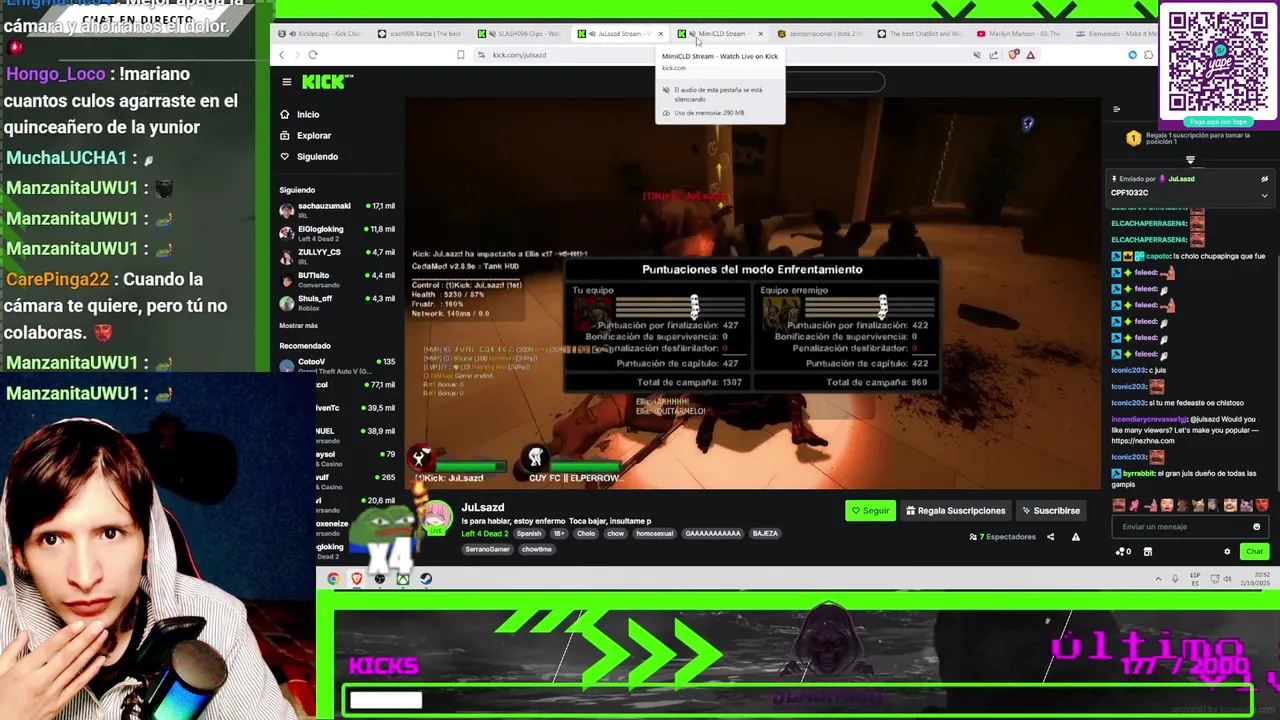Open emoji picker in chat input

[1257, 527]
